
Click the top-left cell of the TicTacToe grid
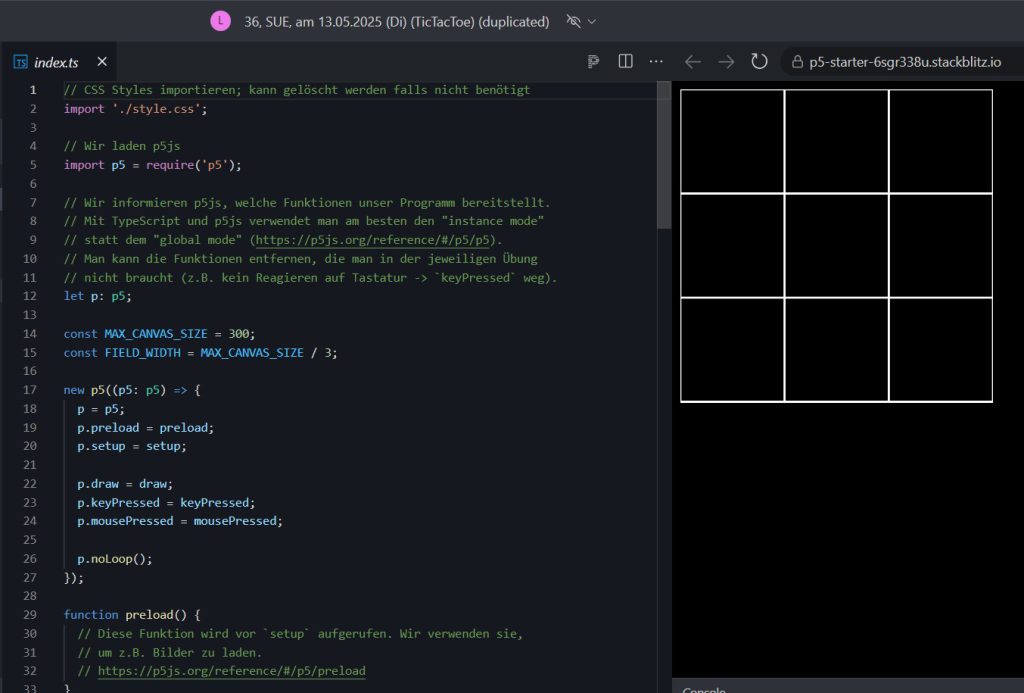[x=732, y=141]
